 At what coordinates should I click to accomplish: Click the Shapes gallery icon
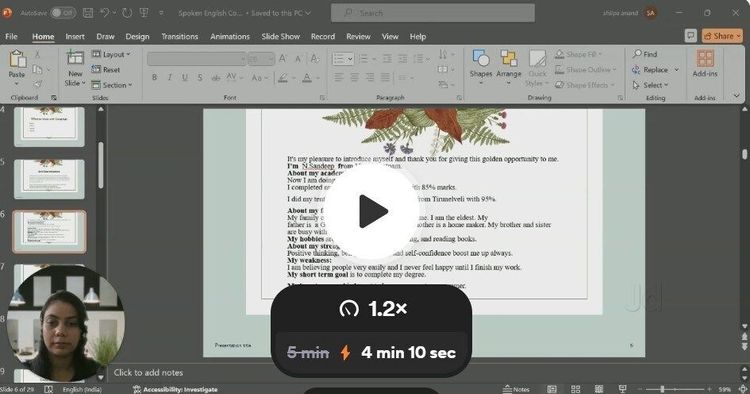click(x=481, y=58)
